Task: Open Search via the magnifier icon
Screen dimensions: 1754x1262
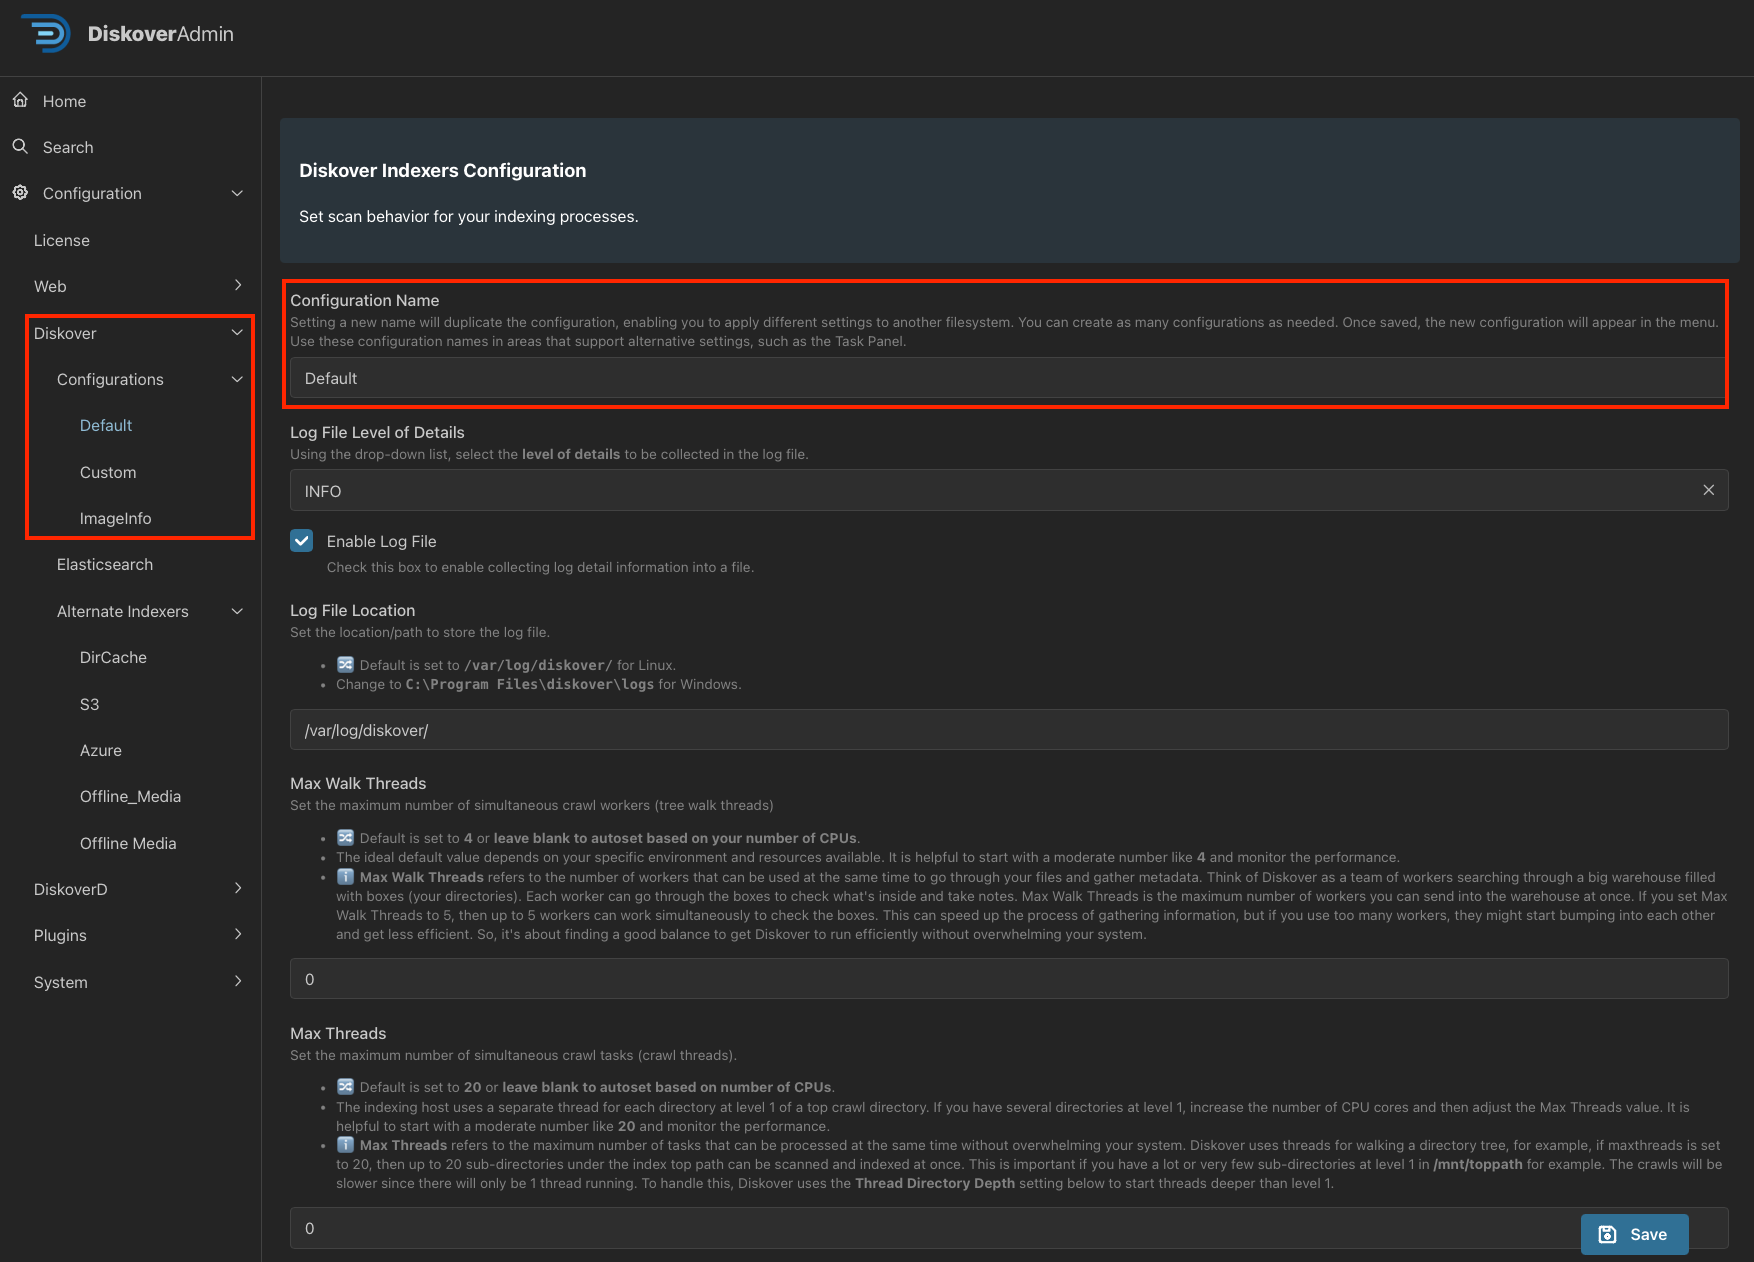Action: click(x=20, y=146)
